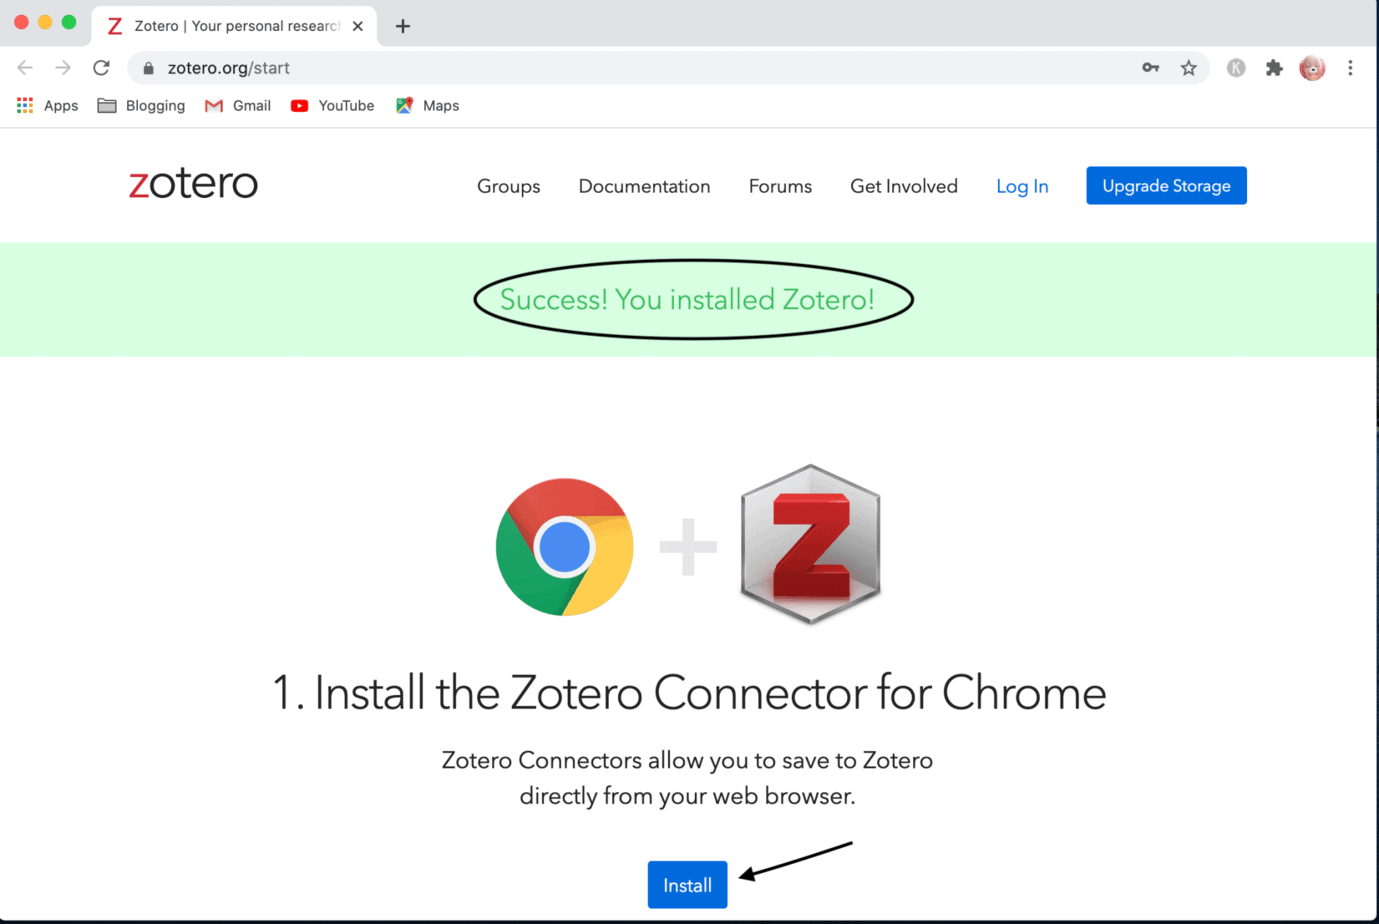Screen dimensions: 1379x924
Task: Click the Upgrade Storage button
Action: [x=1166, y=185]
